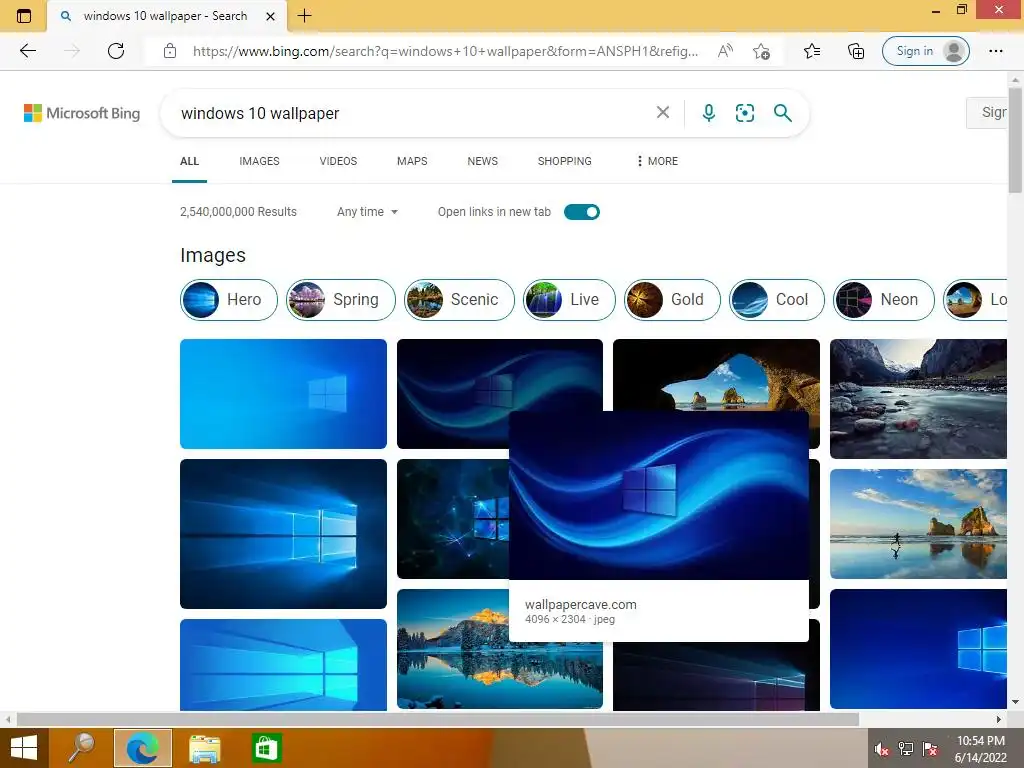Close the windows 10 wallpaper tab

270,16
